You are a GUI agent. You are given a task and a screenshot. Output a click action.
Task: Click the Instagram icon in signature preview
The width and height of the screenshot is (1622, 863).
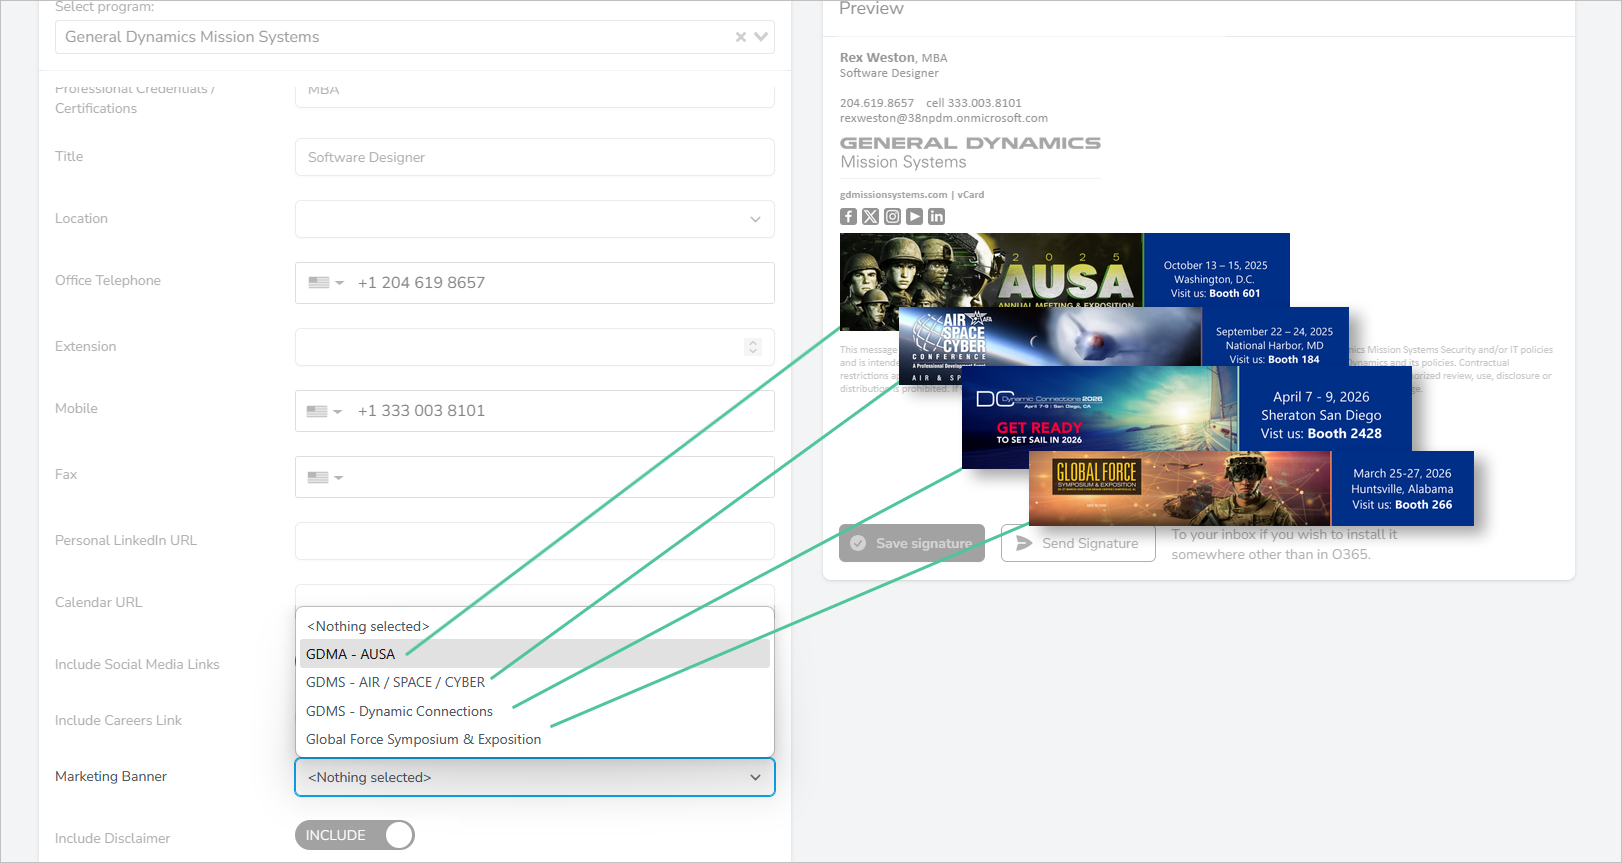(892, 217)
